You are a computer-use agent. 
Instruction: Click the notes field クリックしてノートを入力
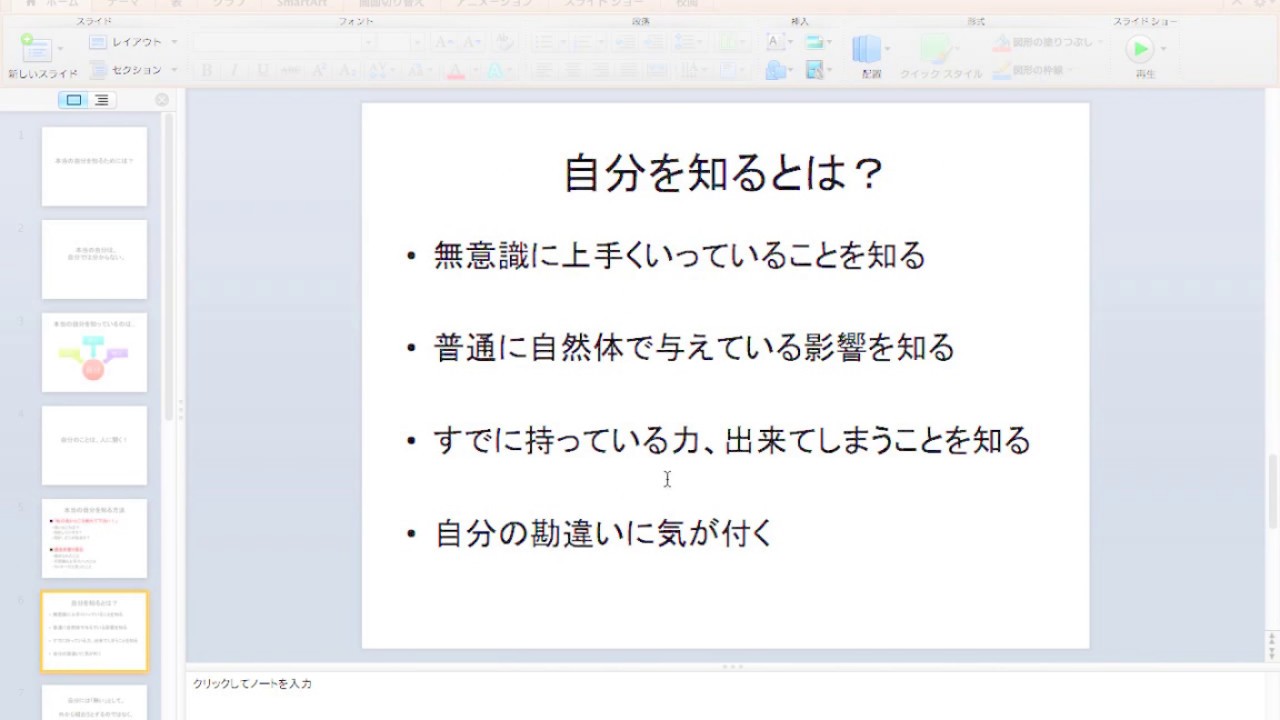(x=252, y=684)
